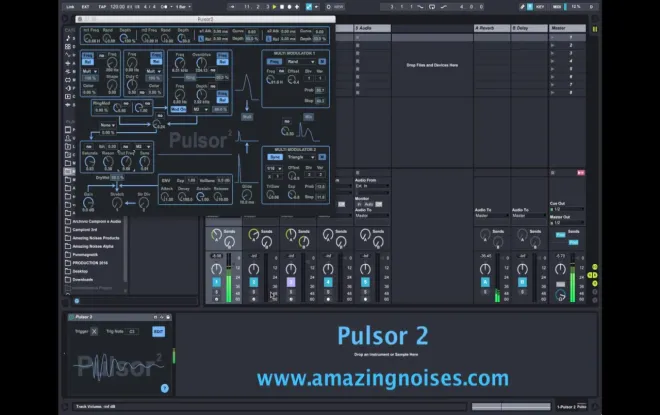Open the Amazing Noises Products folder
This screenshot has width=660, height=415.
tap(96, 238)
